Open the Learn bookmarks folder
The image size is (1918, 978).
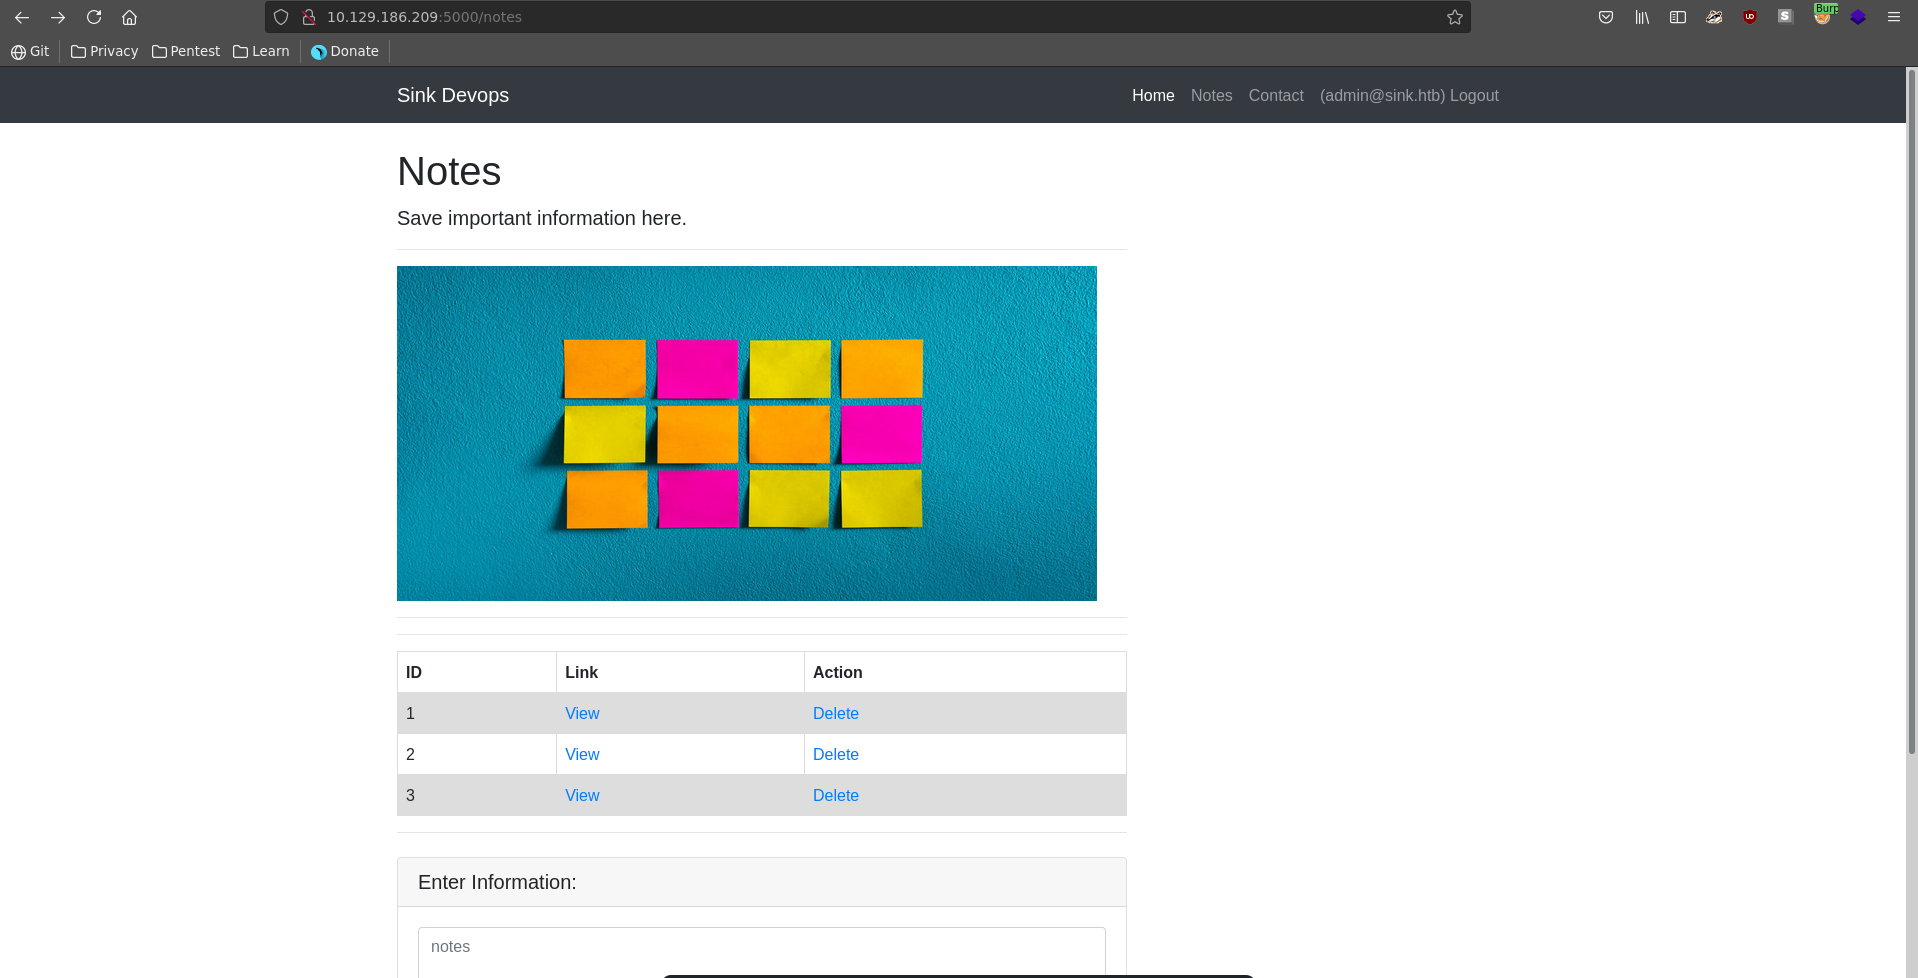261,51
